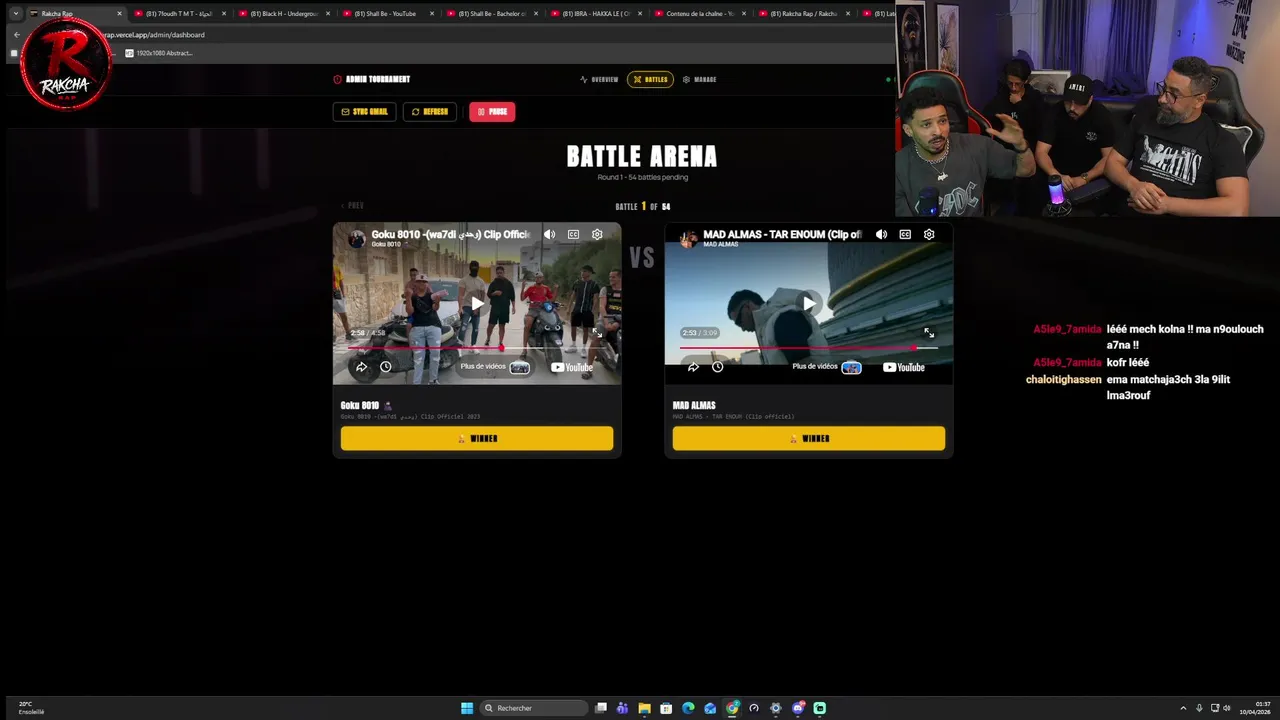The image size is (1280, 720).
Task: Open volume control in system tray
Action: click(1228, 708)
